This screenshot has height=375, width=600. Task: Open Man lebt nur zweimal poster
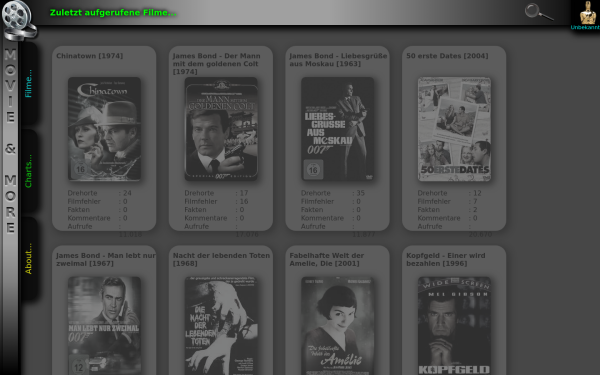point(104,326)
